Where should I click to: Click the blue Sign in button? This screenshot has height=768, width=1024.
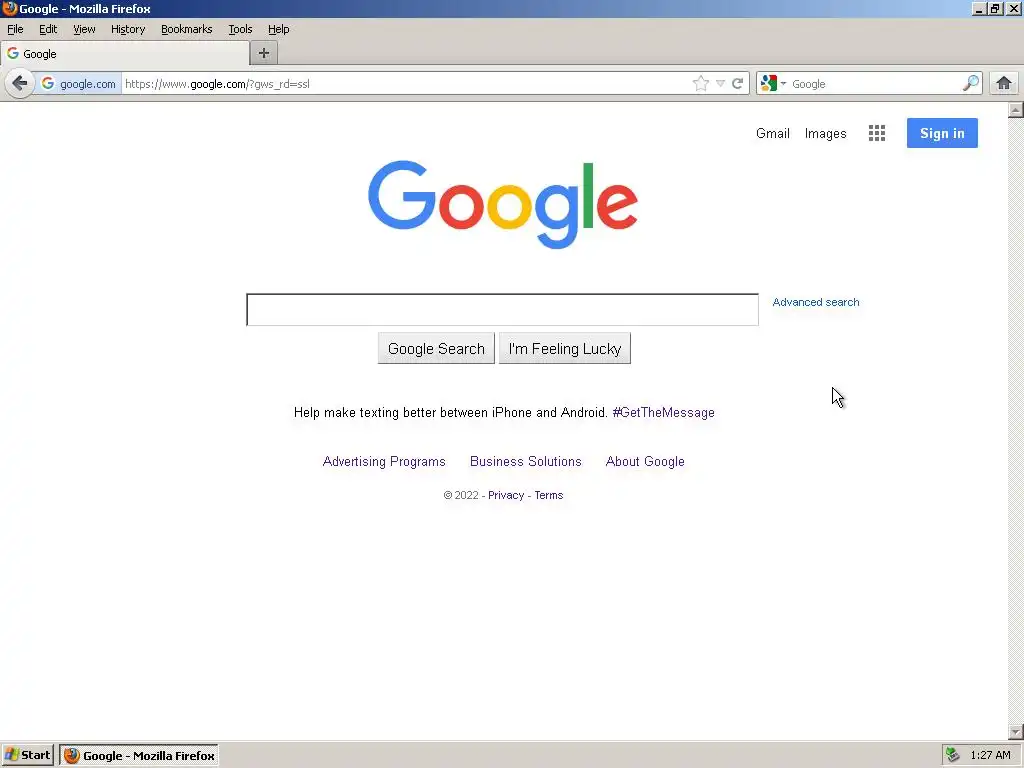click(x=942, y=133)
